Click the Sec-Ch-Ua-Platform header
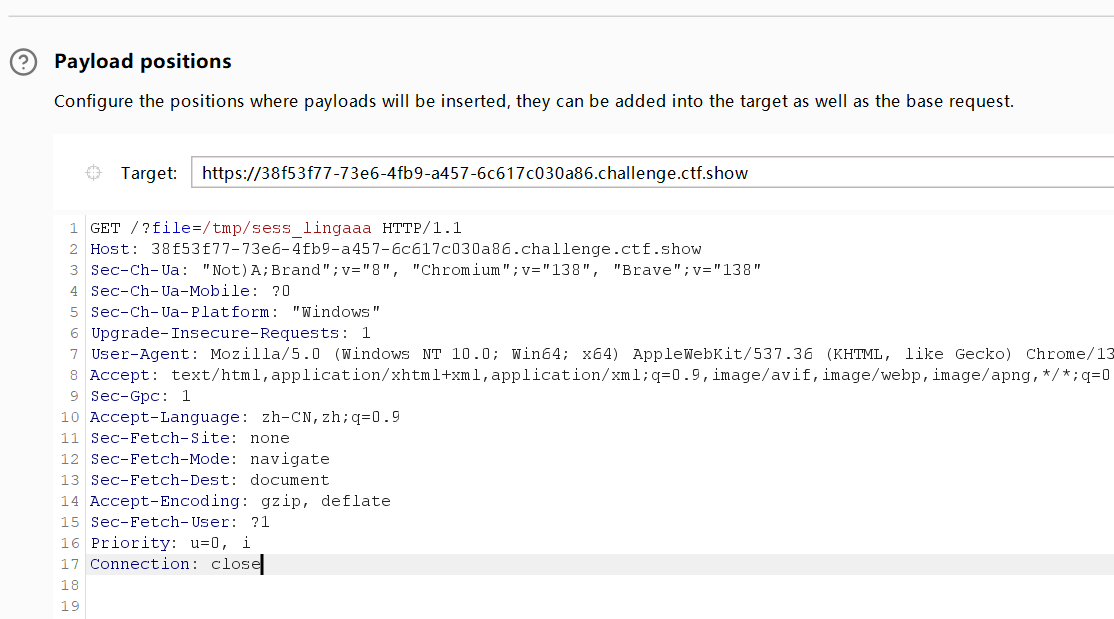The width and height of the screenshot is (1114, 619). coord(235,312)
